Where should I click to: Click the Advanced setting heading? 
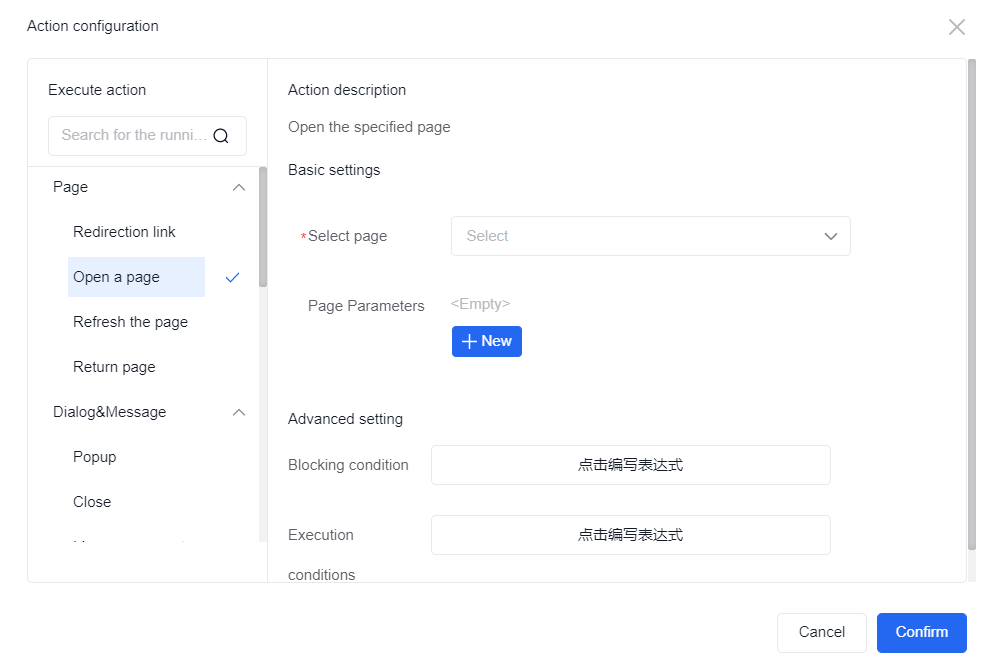(x=345, y=419)
